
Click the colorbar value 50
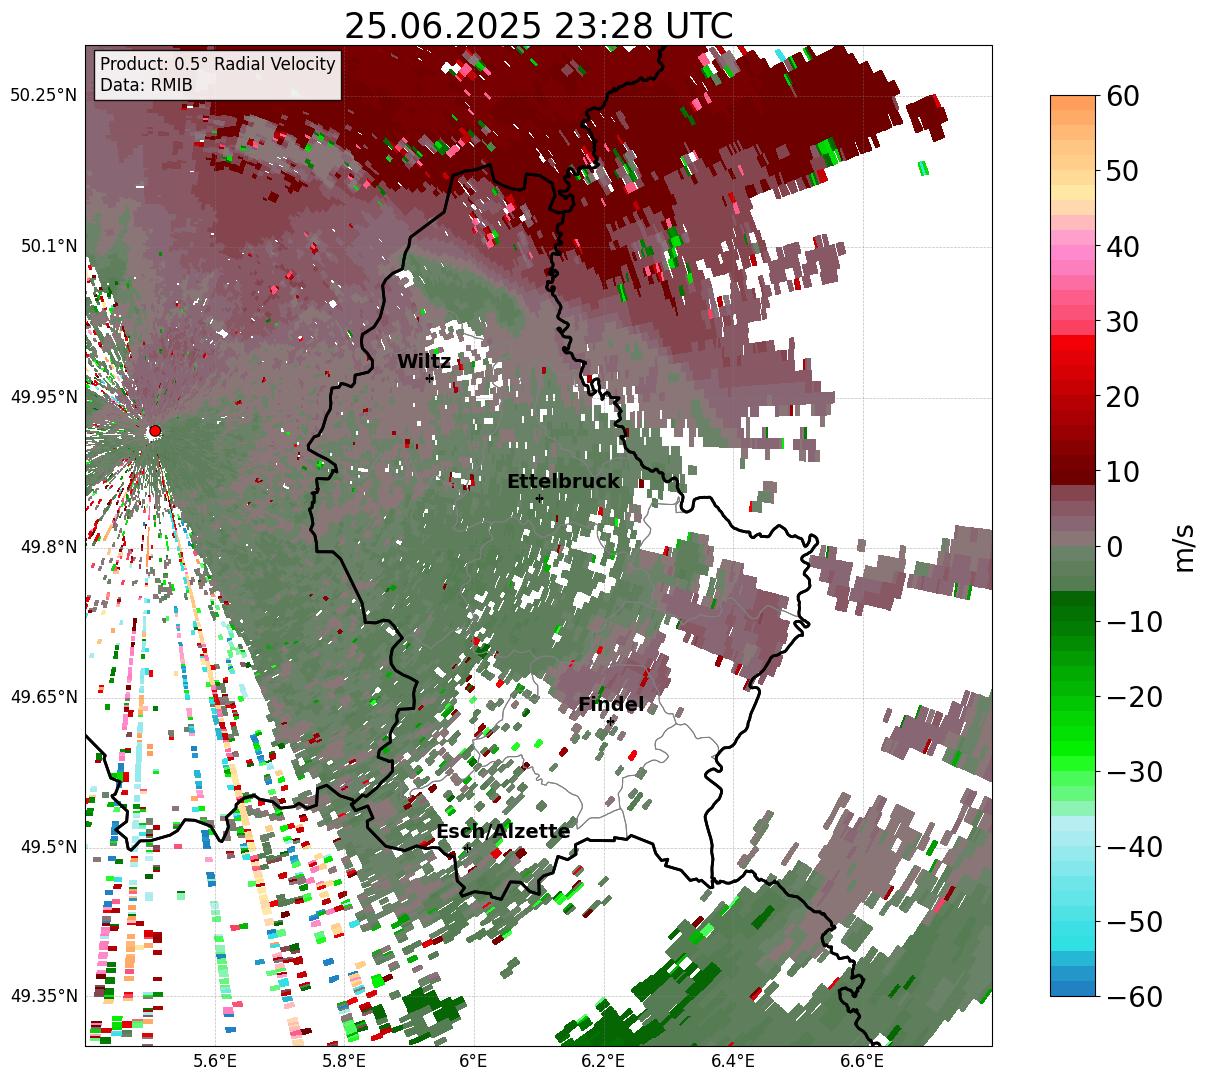pyautogui.click(x=1121, y=171)
